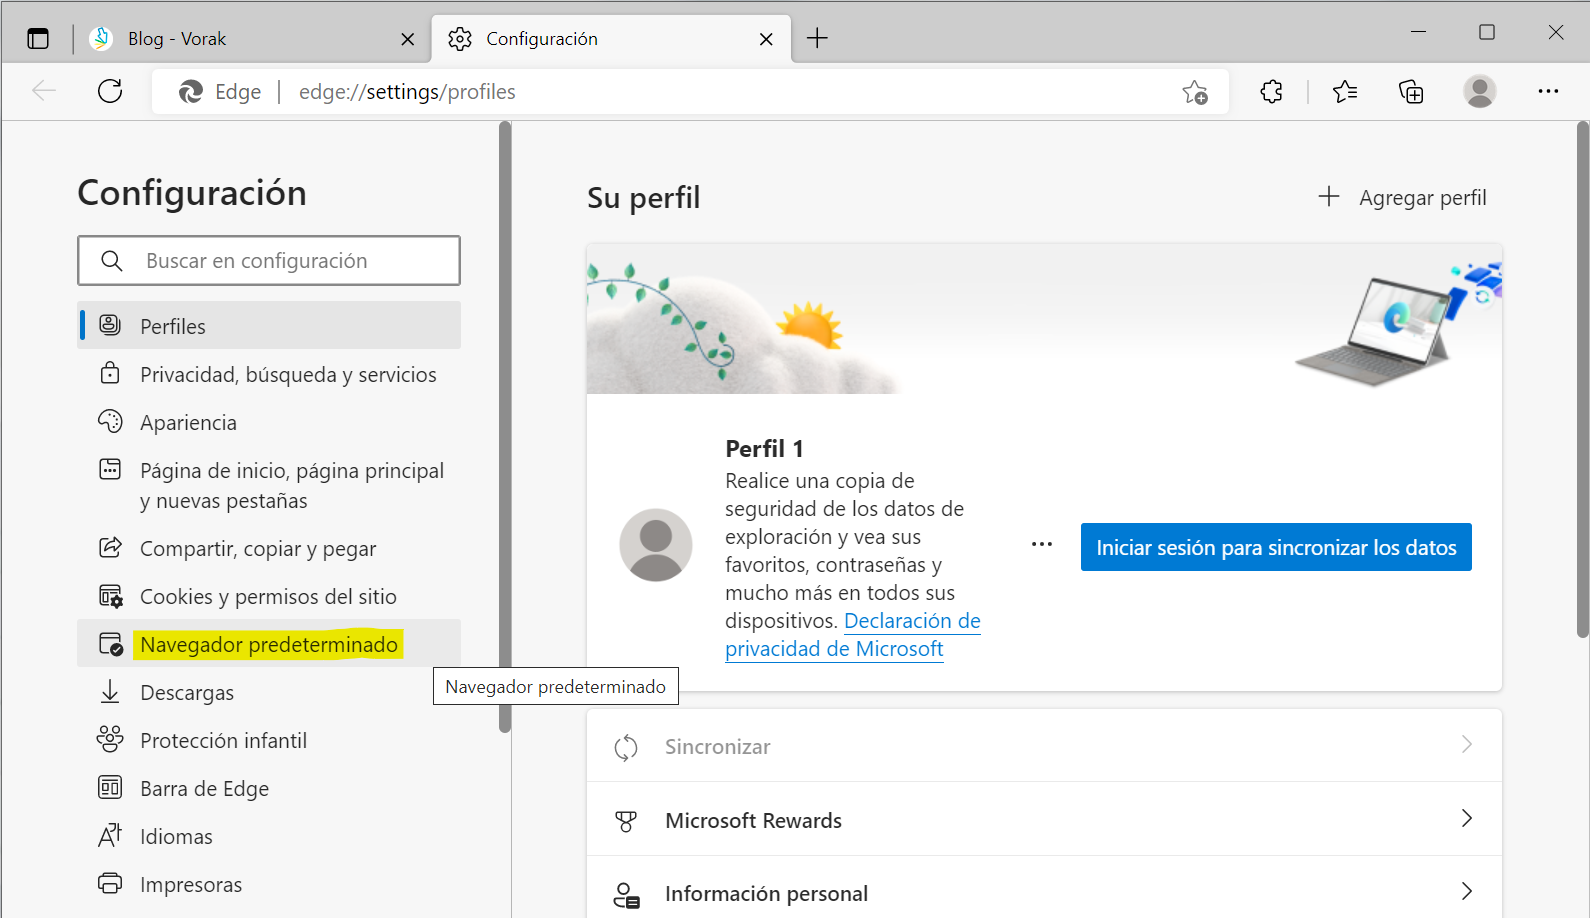
Task: Click the cookies permissions icon
Action: [x=110, y=596]
